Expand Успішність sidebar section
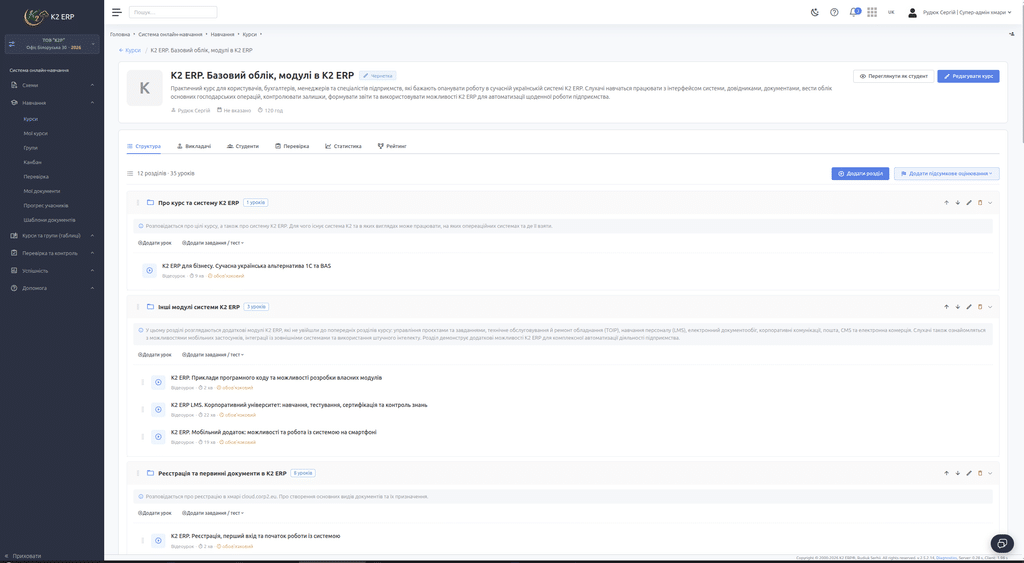Image resolution: width=1024 pixels, height=563 pixels. click(52, 270)
